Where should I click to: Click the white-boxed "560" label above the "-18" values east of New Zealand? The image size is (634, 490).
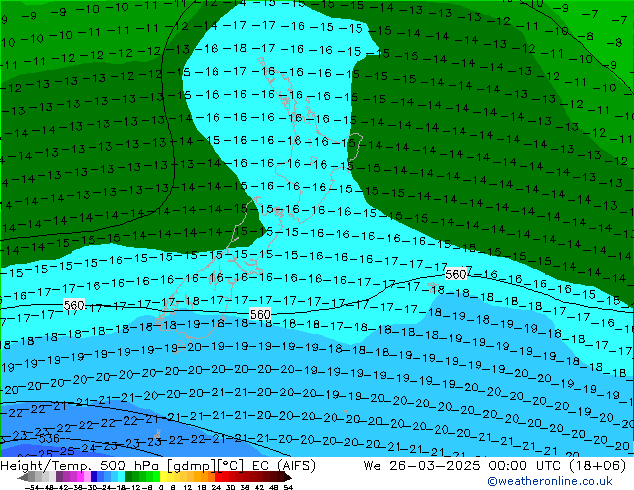click(456, 275)
